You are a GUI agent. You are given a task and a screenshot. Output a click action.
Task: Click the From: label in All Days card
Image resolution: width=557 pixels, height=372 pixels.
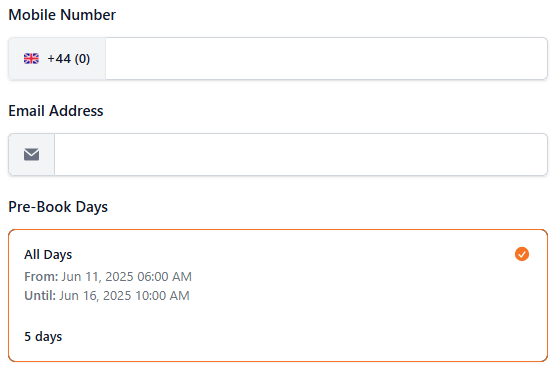pyautogui.click(x=41, y=276)
